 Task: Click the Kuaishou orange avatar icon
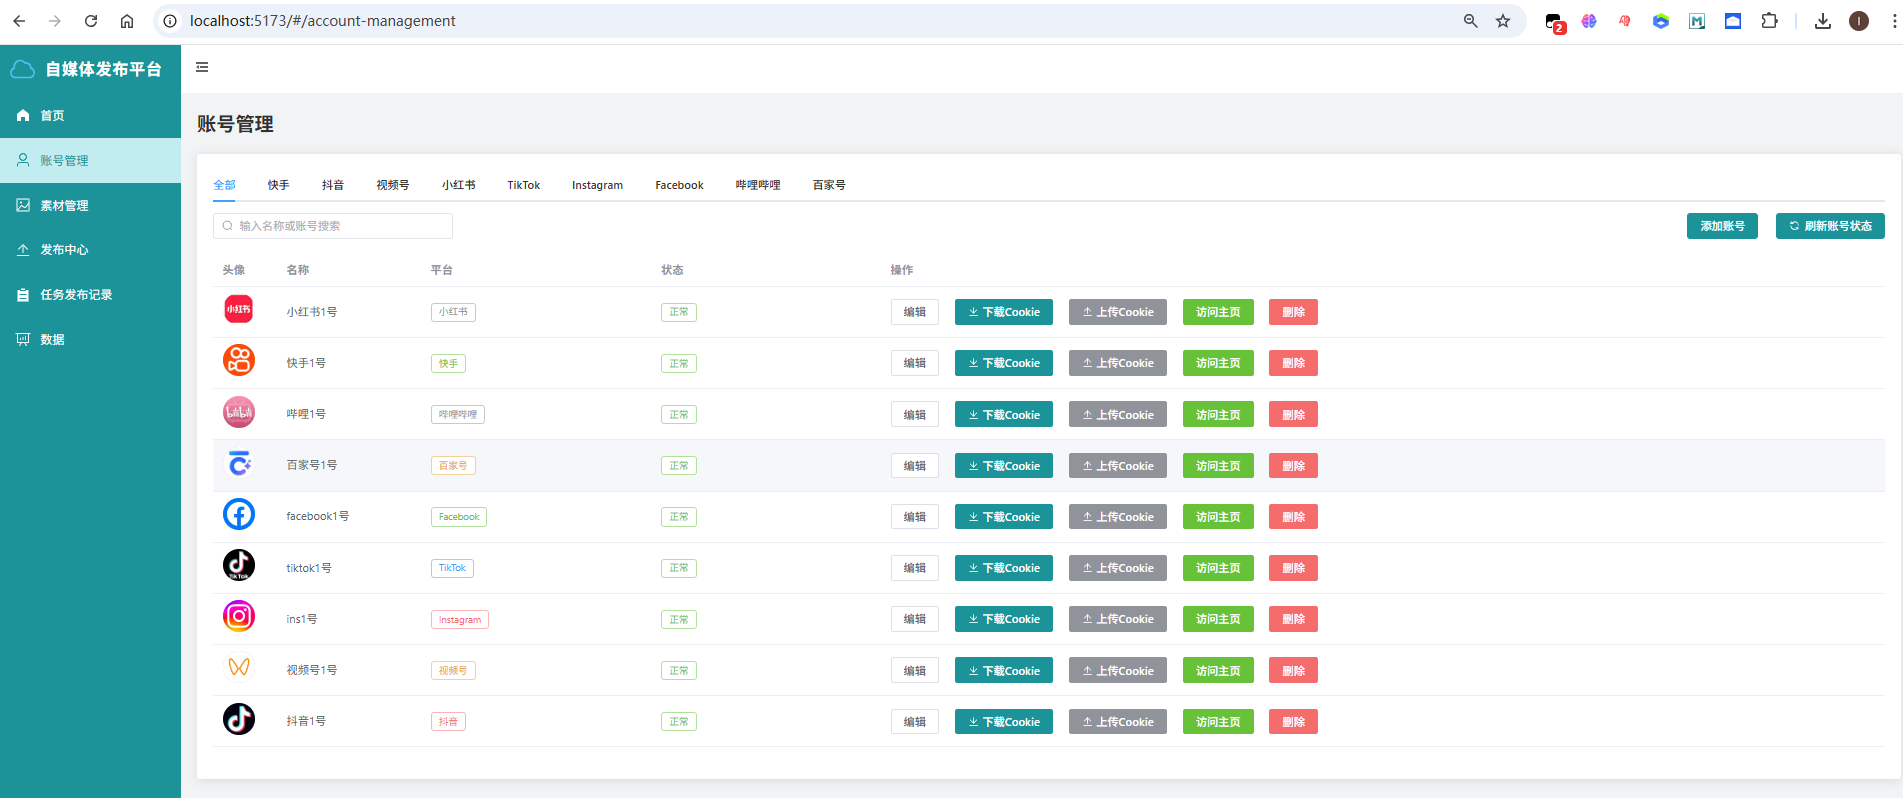pos(239,361)
